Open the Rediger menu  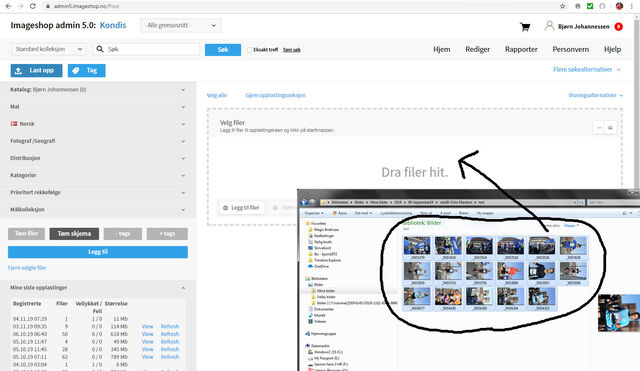click(478, 49)
